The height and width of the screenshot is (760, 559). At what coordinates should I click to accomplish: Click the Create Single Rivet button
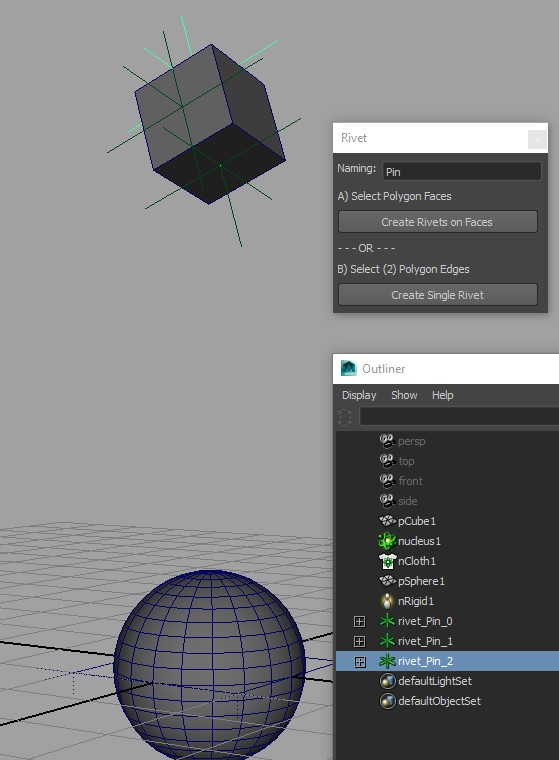tap(438, 295)
